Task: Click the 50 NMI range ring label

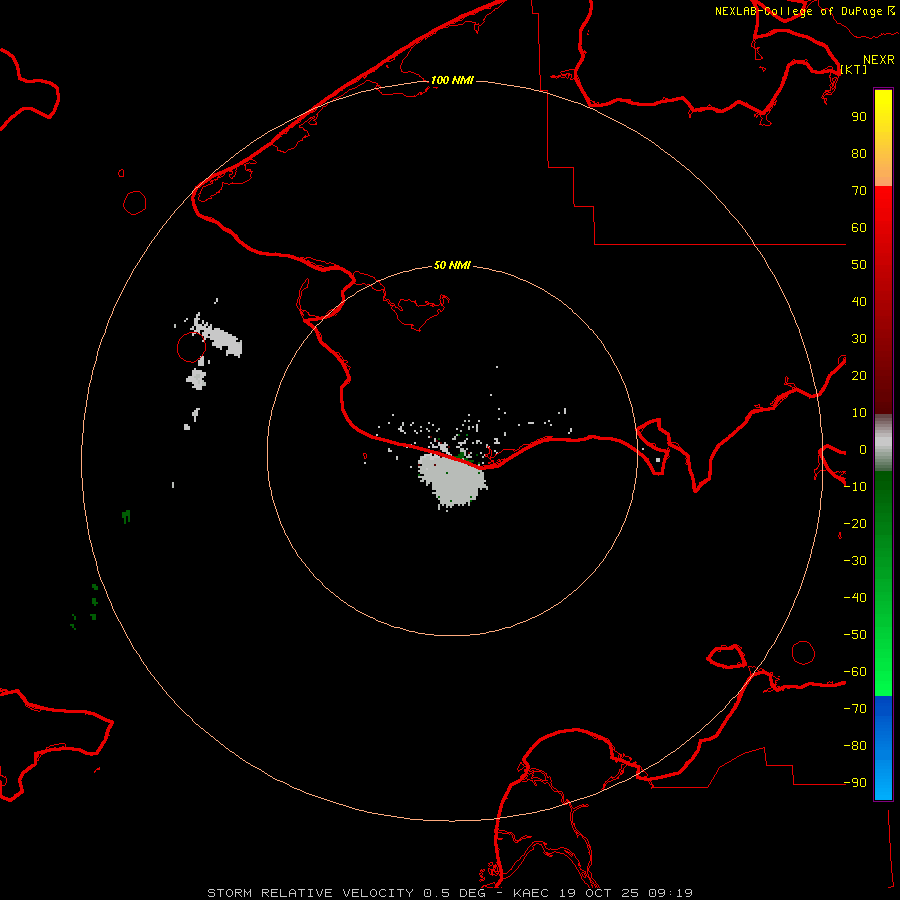Action: point(452,265)
